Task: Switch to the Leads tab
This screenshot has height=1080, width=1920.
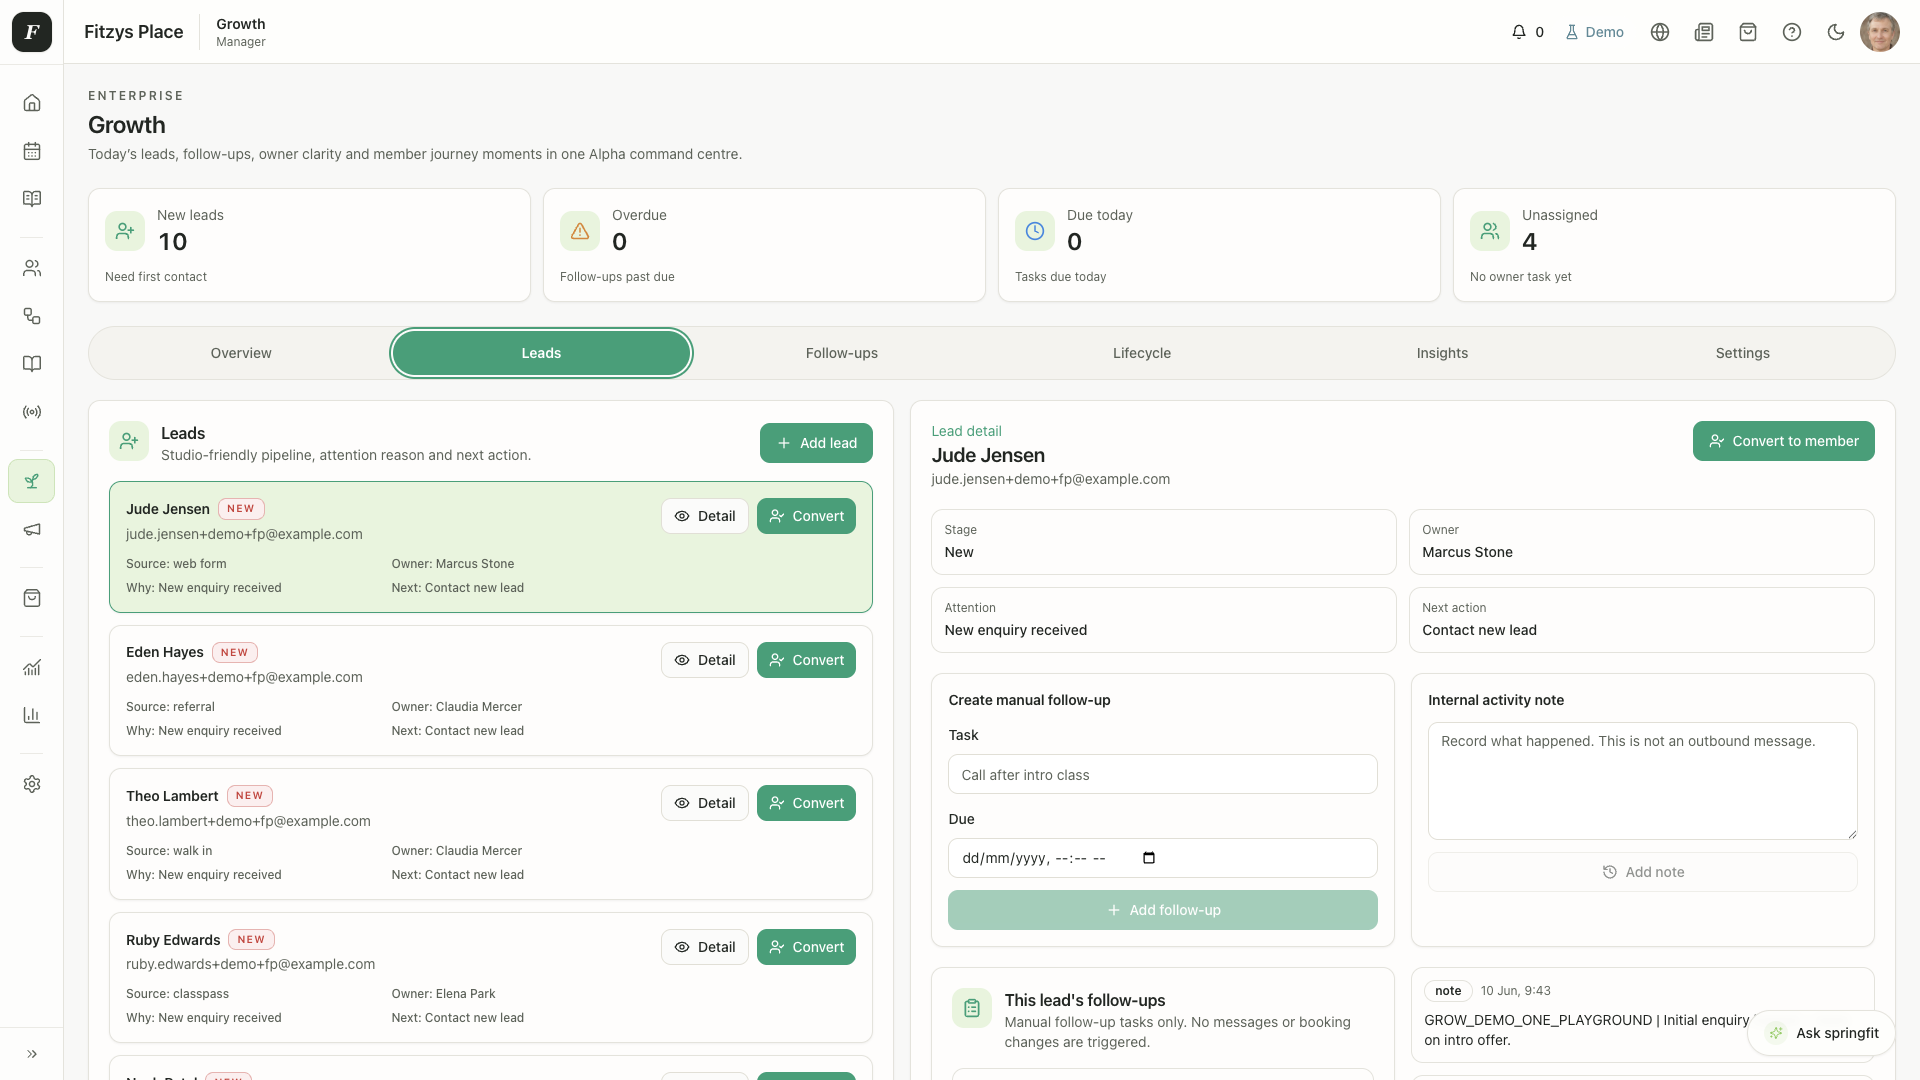Action: pyautogui.click(x=541, y=353)
